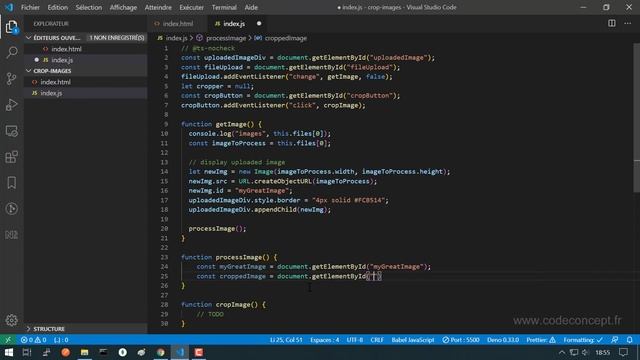Open the last activity bar icon above the gear
Screen dimensions: 640x360
coord(11,235)
